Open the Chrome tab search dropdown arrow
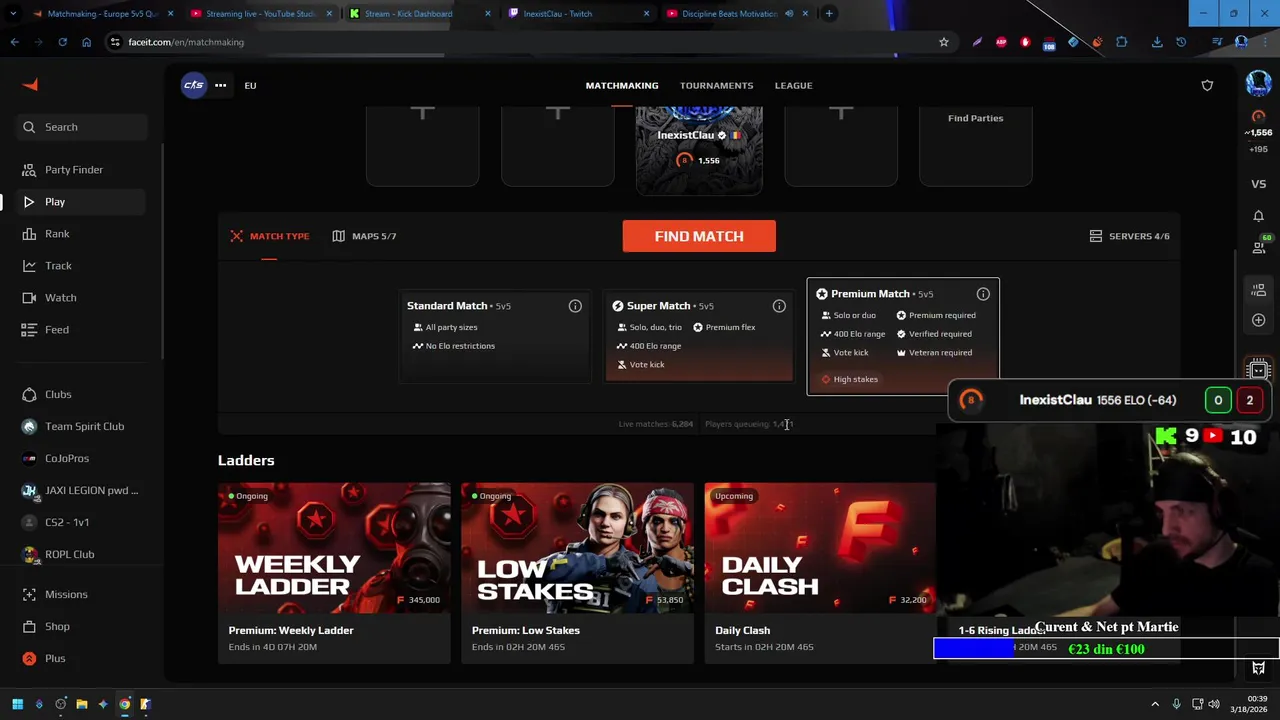The width and height of the screenshot is (1280, 720). (13, 14)
